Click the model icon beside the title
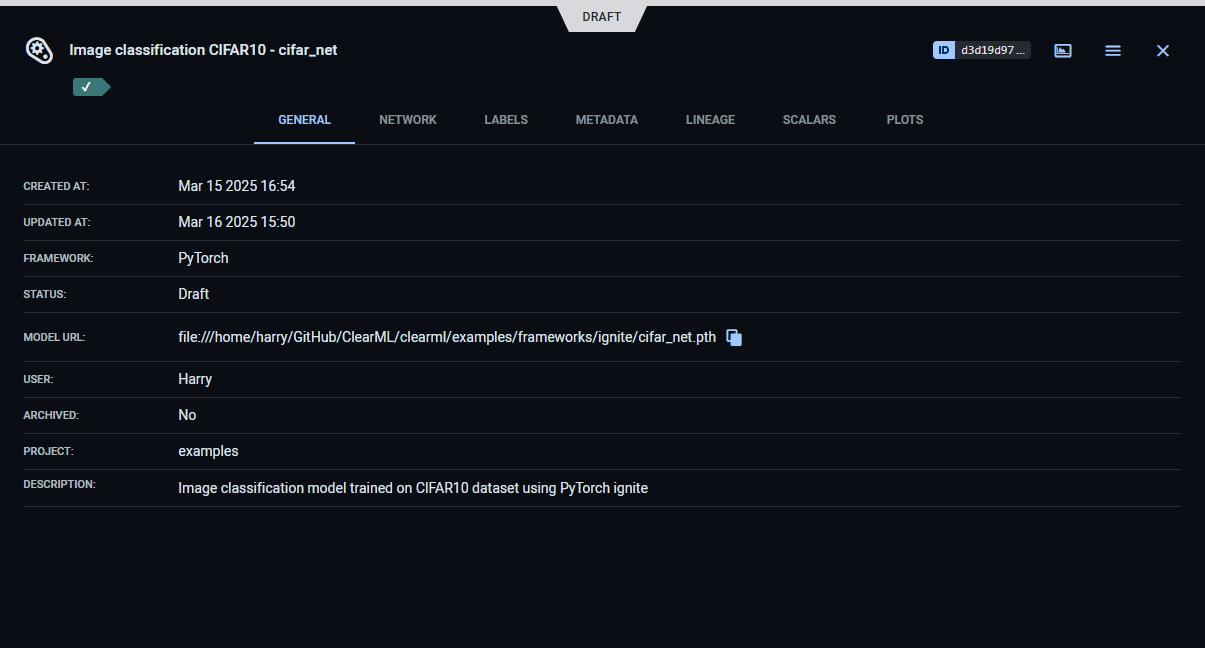This screenshot has height=648, width=1205. (x=39, y=50)
